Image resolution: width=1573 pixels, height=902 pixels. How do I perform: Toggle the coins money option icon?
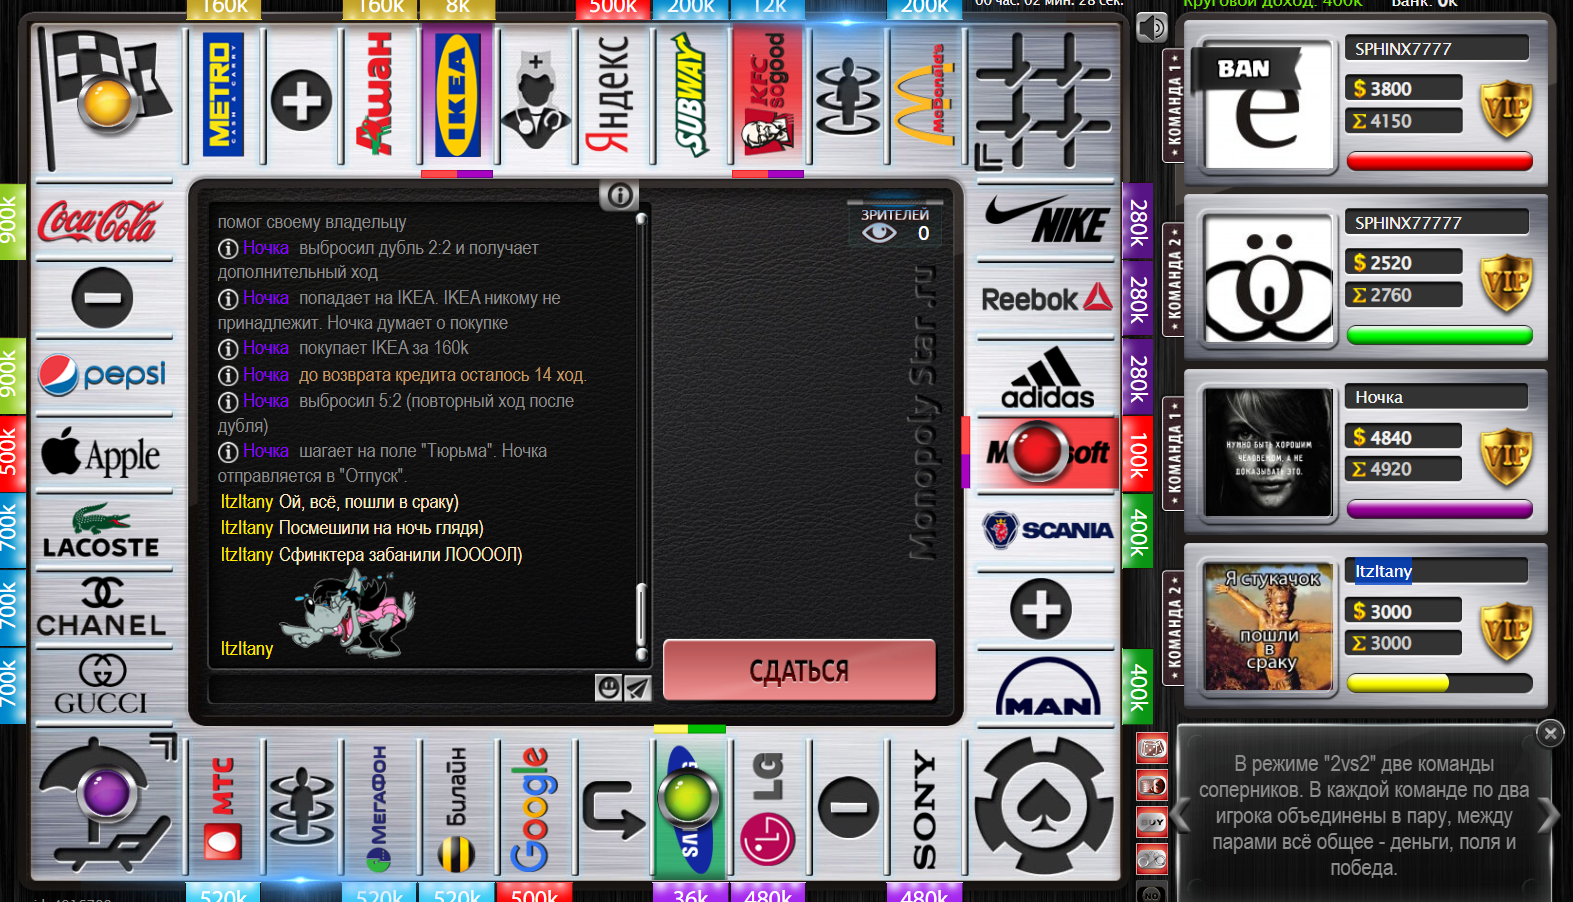click(x=1152, y=785)
